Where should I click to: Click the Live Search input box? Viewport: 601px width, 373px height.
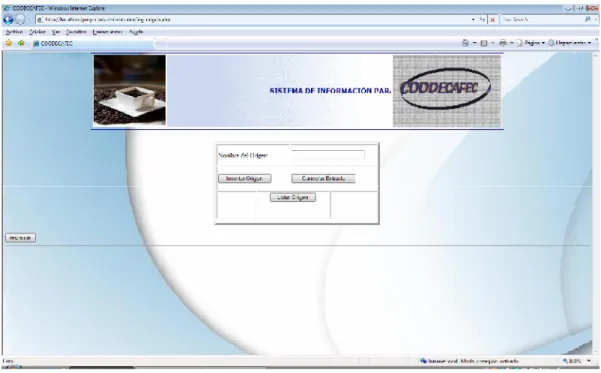[x=542, y=19]
